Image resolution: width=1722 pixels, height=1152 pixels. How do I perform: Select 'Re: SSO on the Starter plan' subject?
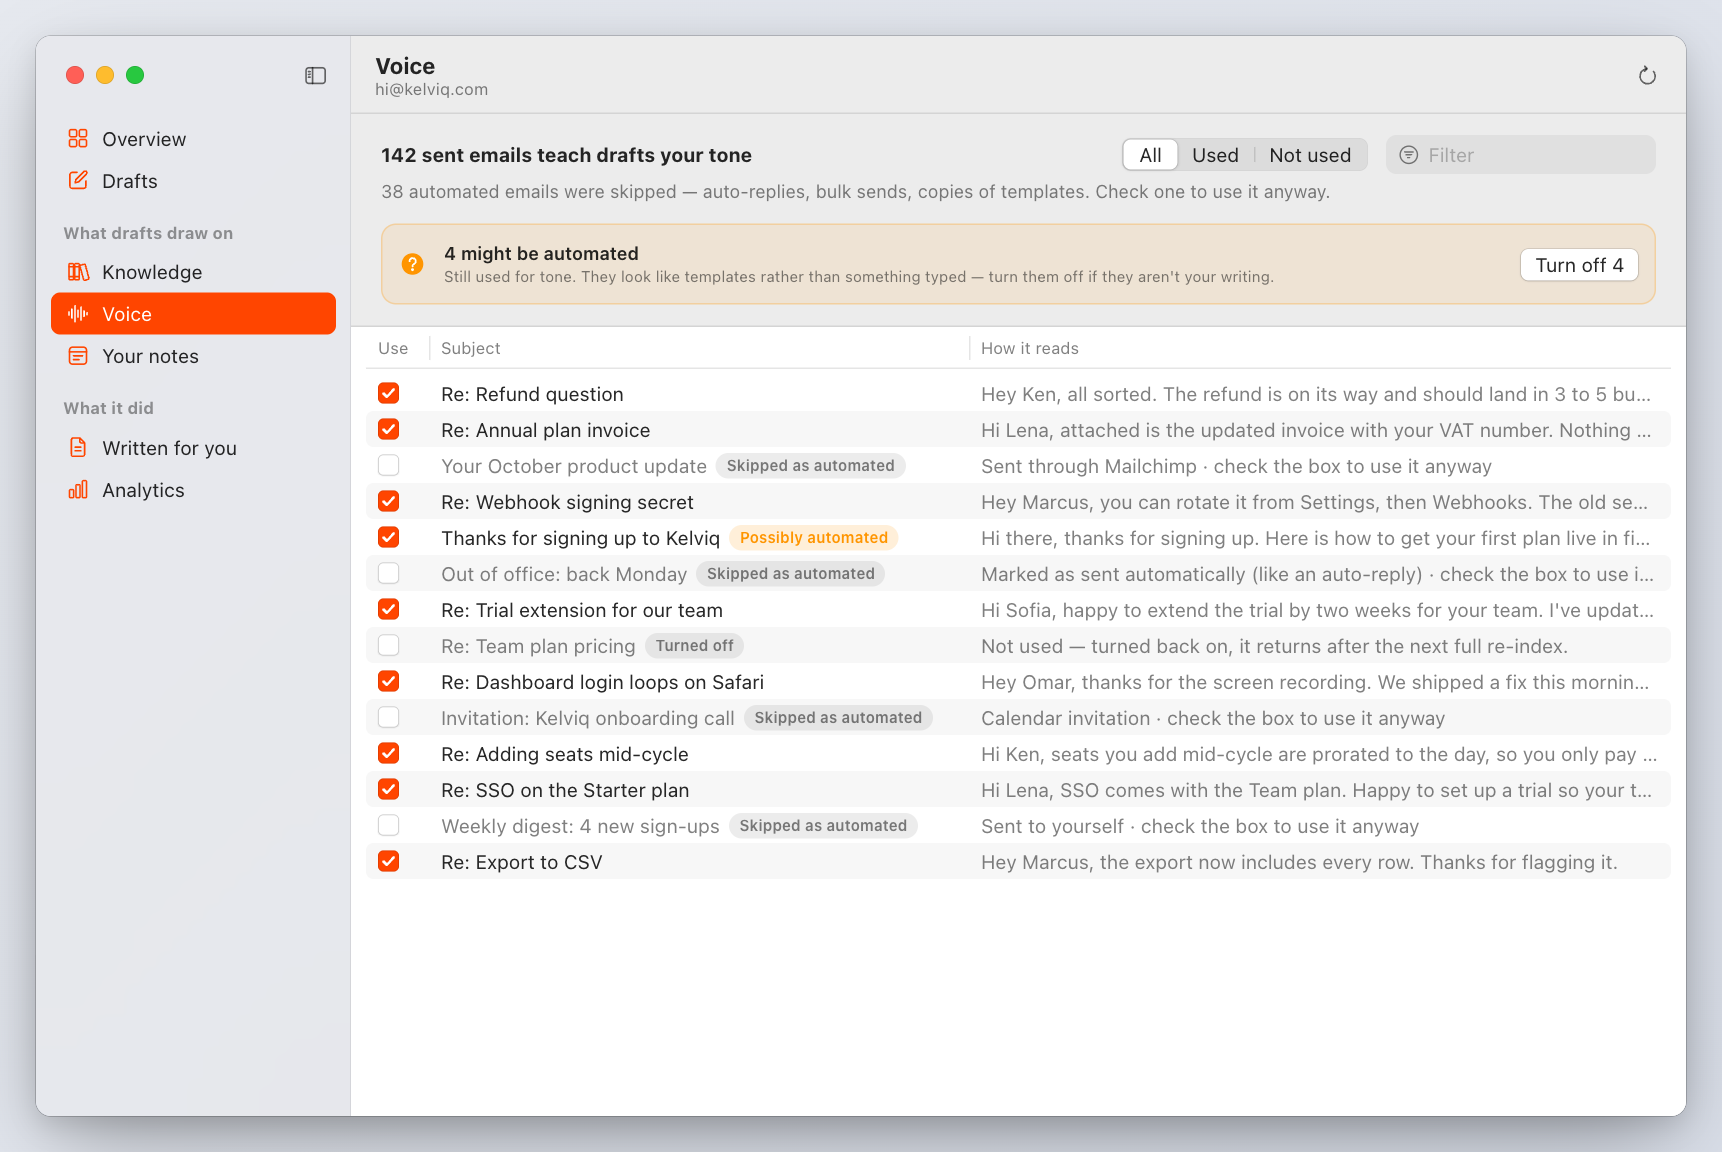pyautogui.click(x=565, y=790)
